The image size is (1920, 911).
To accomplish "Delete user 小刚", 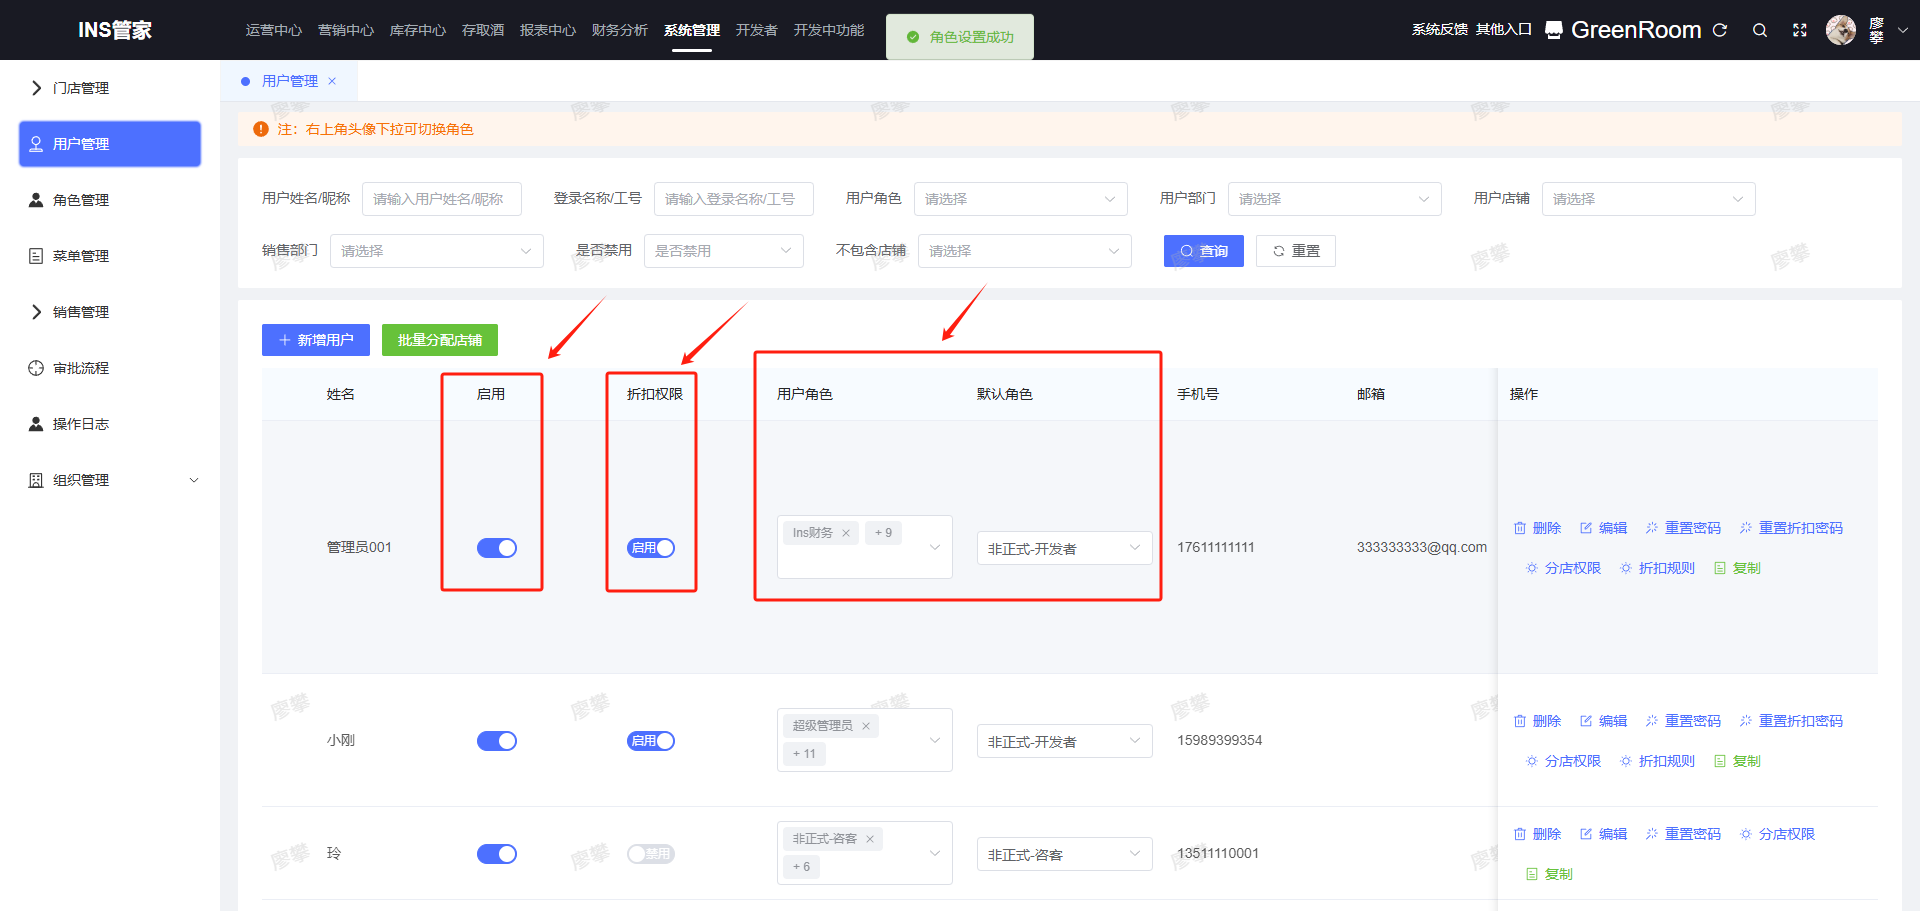I will (x=1537, y=721).
